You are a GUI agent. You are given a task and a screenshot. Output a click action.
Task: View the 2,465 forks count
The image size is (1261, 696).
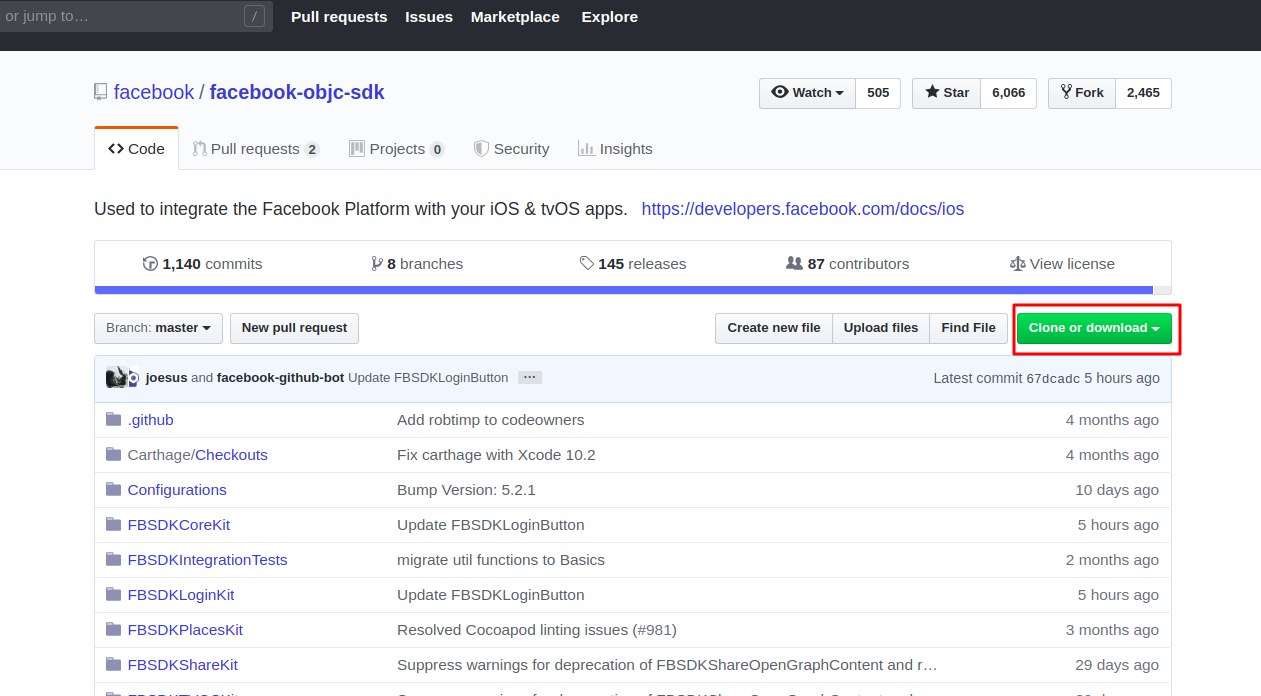(x=1143, y=93)
